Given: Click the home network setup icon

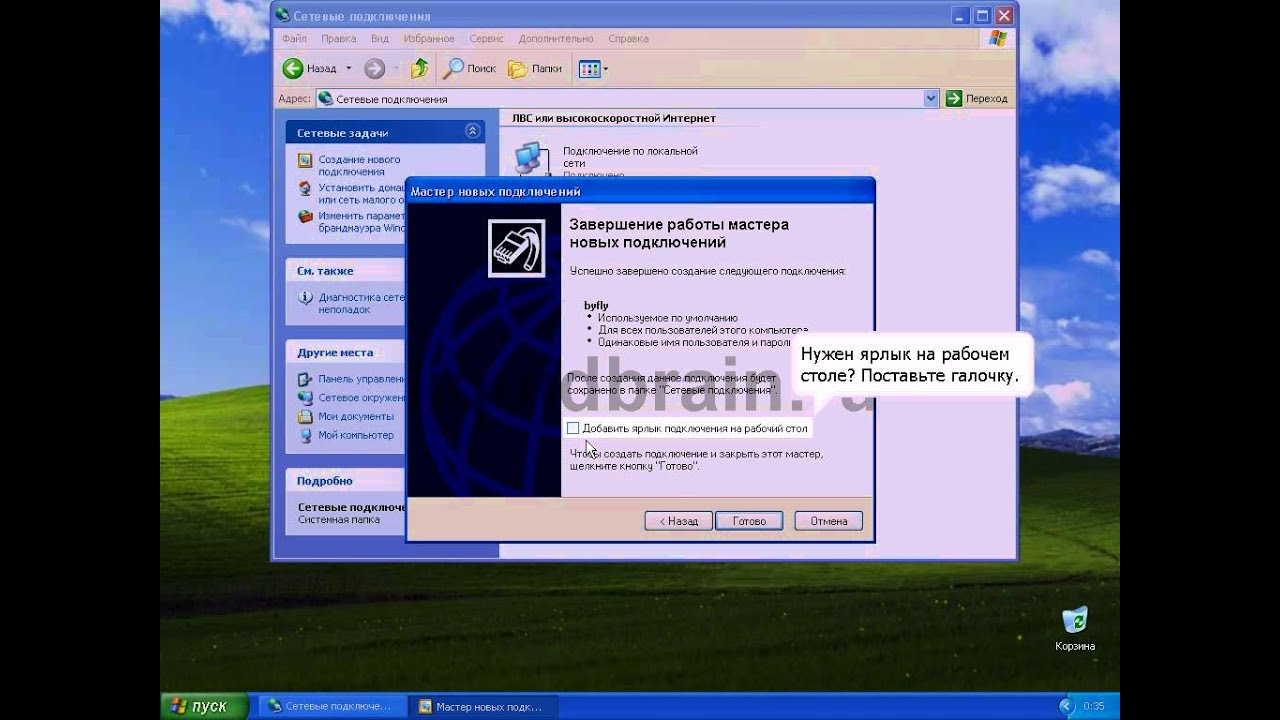Looking at the screenshot, I should tap(305, 188).
